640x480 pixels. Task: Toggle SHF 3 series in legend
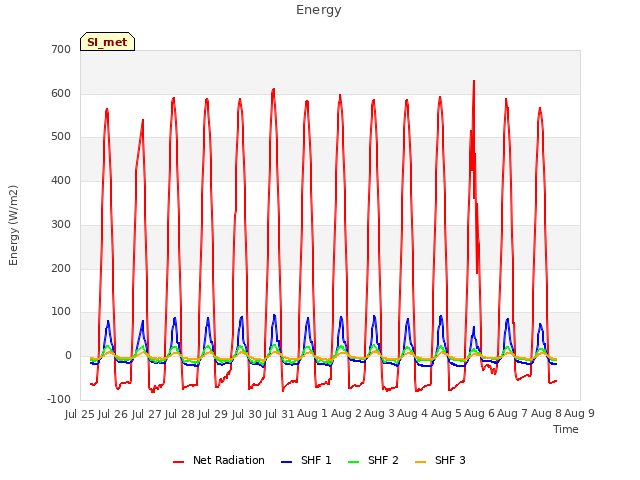tap(440, 460)
